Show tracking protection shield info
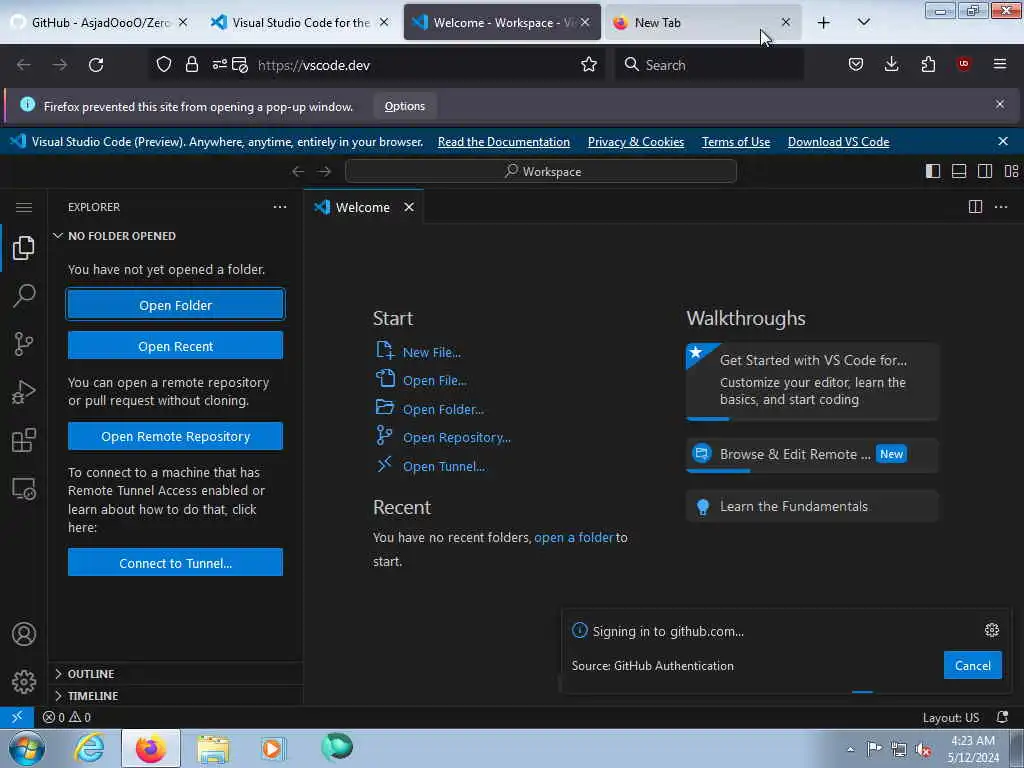The image size is (1024, 768). coord(164,65)
